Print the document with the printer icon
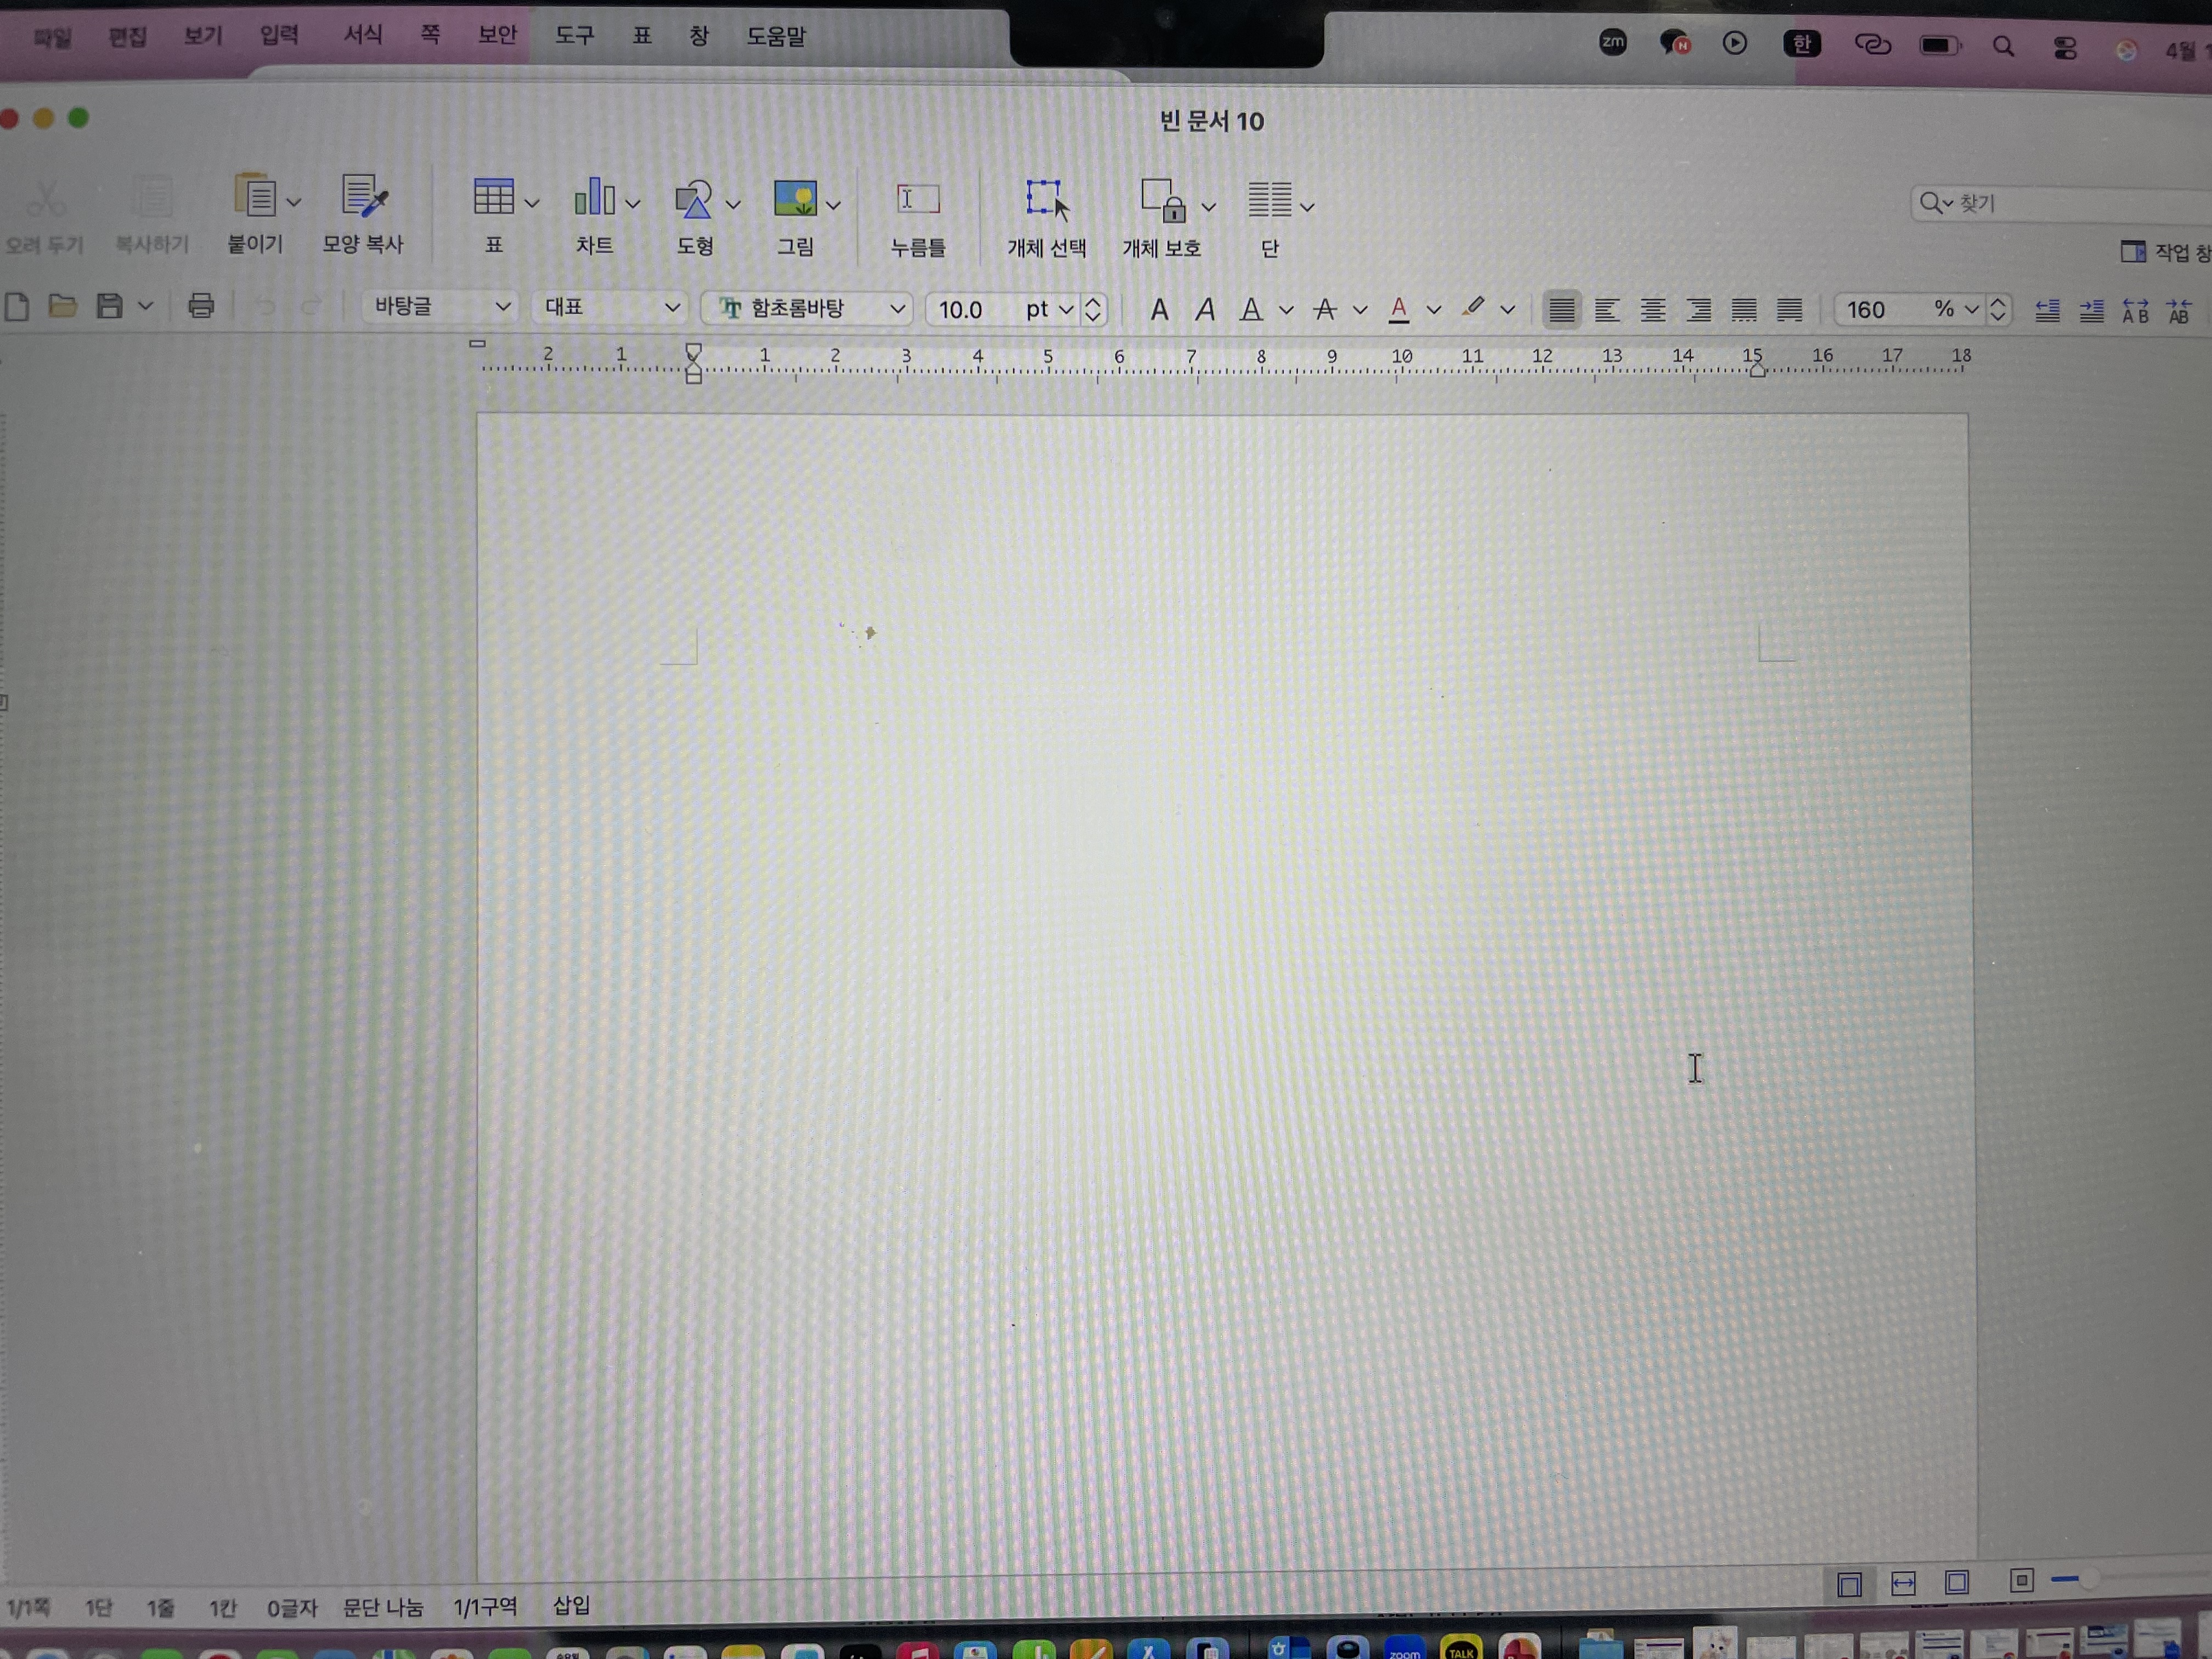This screenshot has width=2212, height=1659. 201,305
